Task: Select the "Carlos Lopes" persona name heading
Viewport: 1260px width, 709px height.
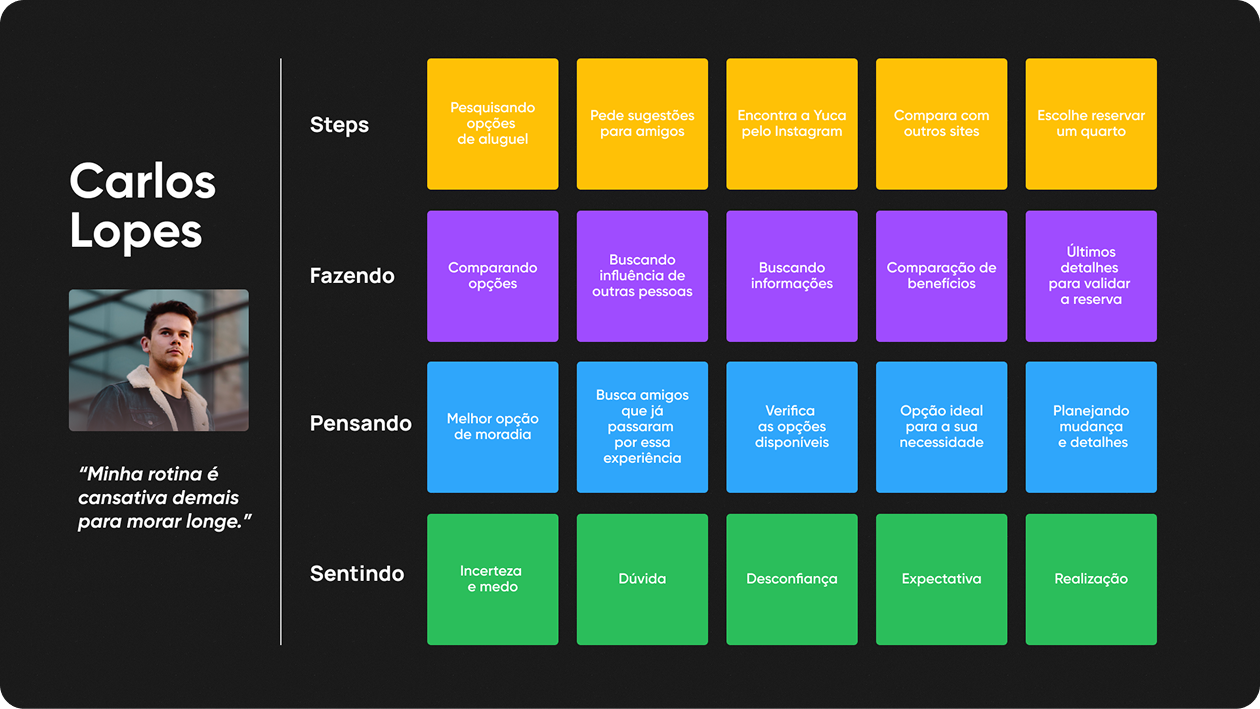Action: (143, 207)
